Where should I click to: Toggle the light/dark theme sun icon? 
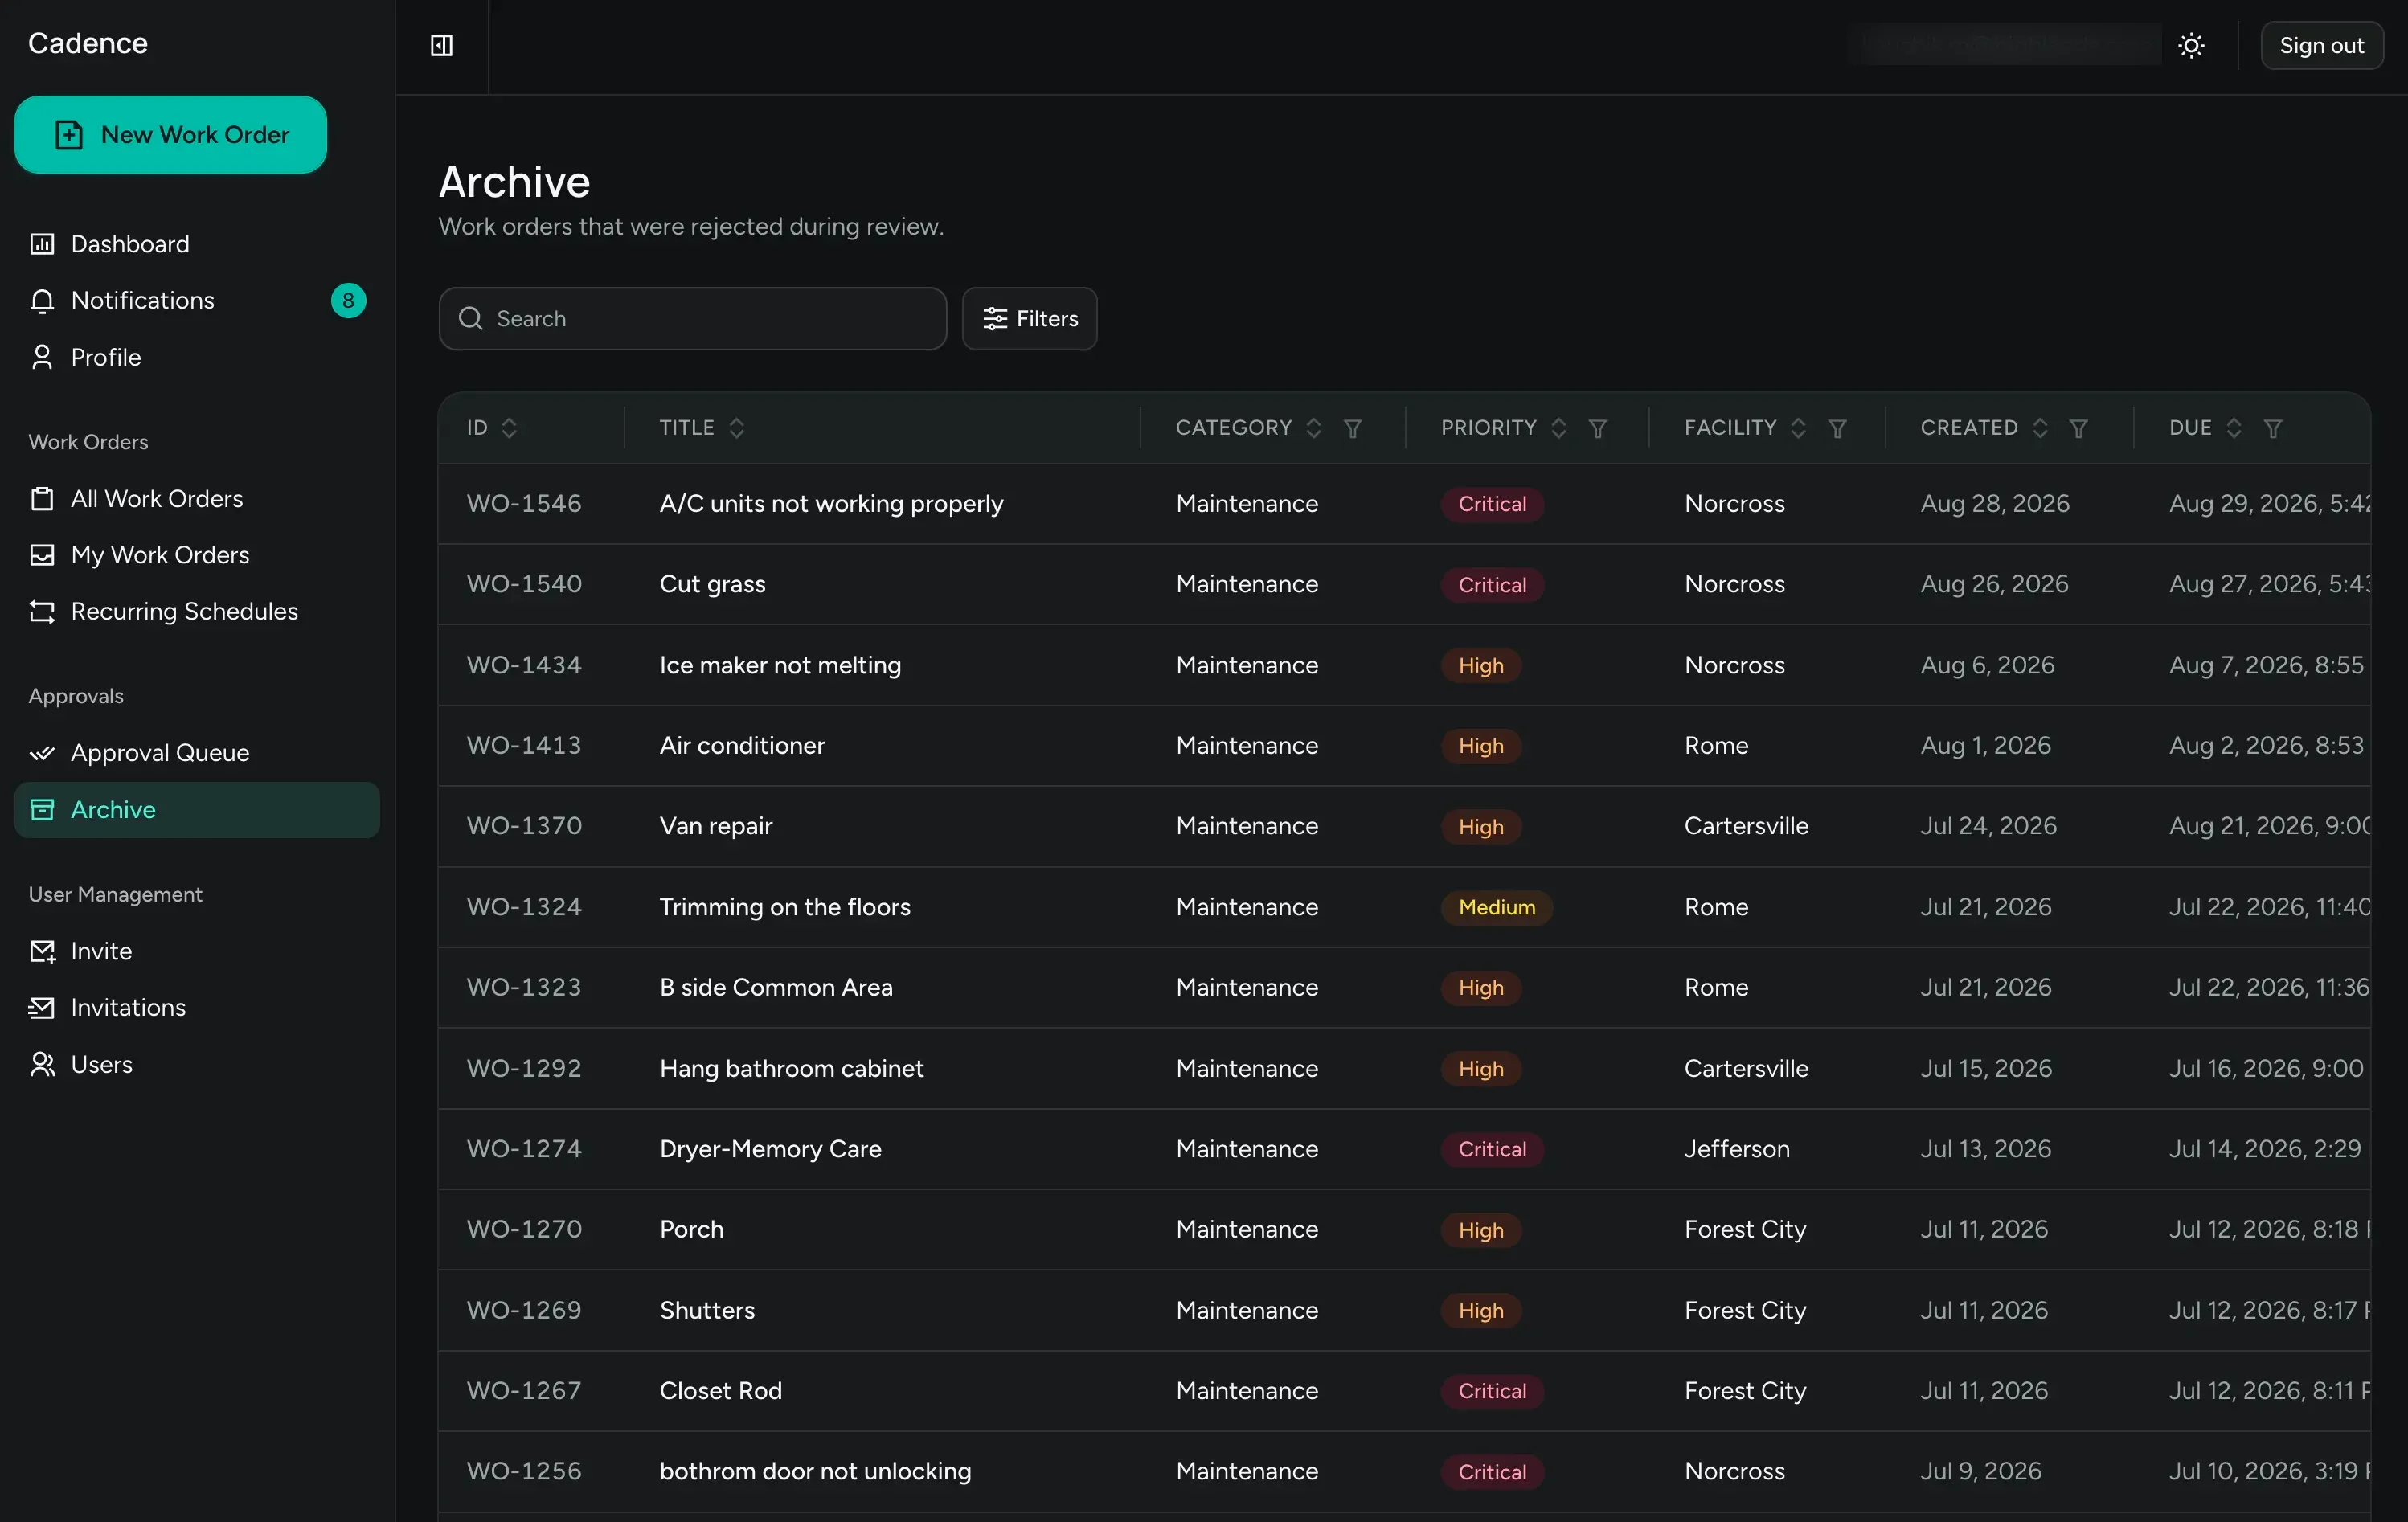tap(2191, 46)
